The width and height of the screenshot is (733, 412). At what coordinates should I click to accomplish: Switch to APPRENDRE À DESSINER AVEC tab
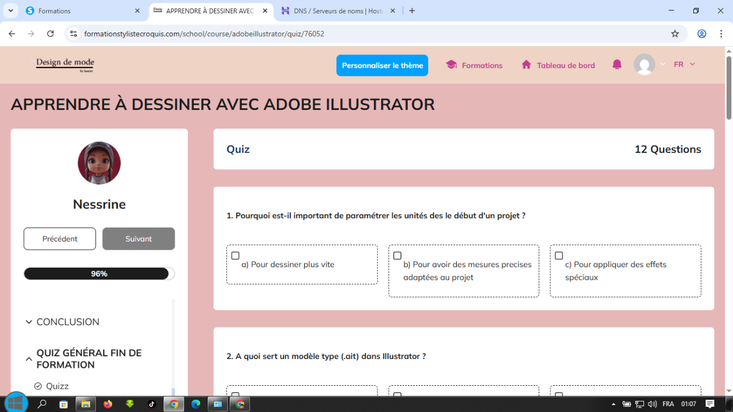210,11
